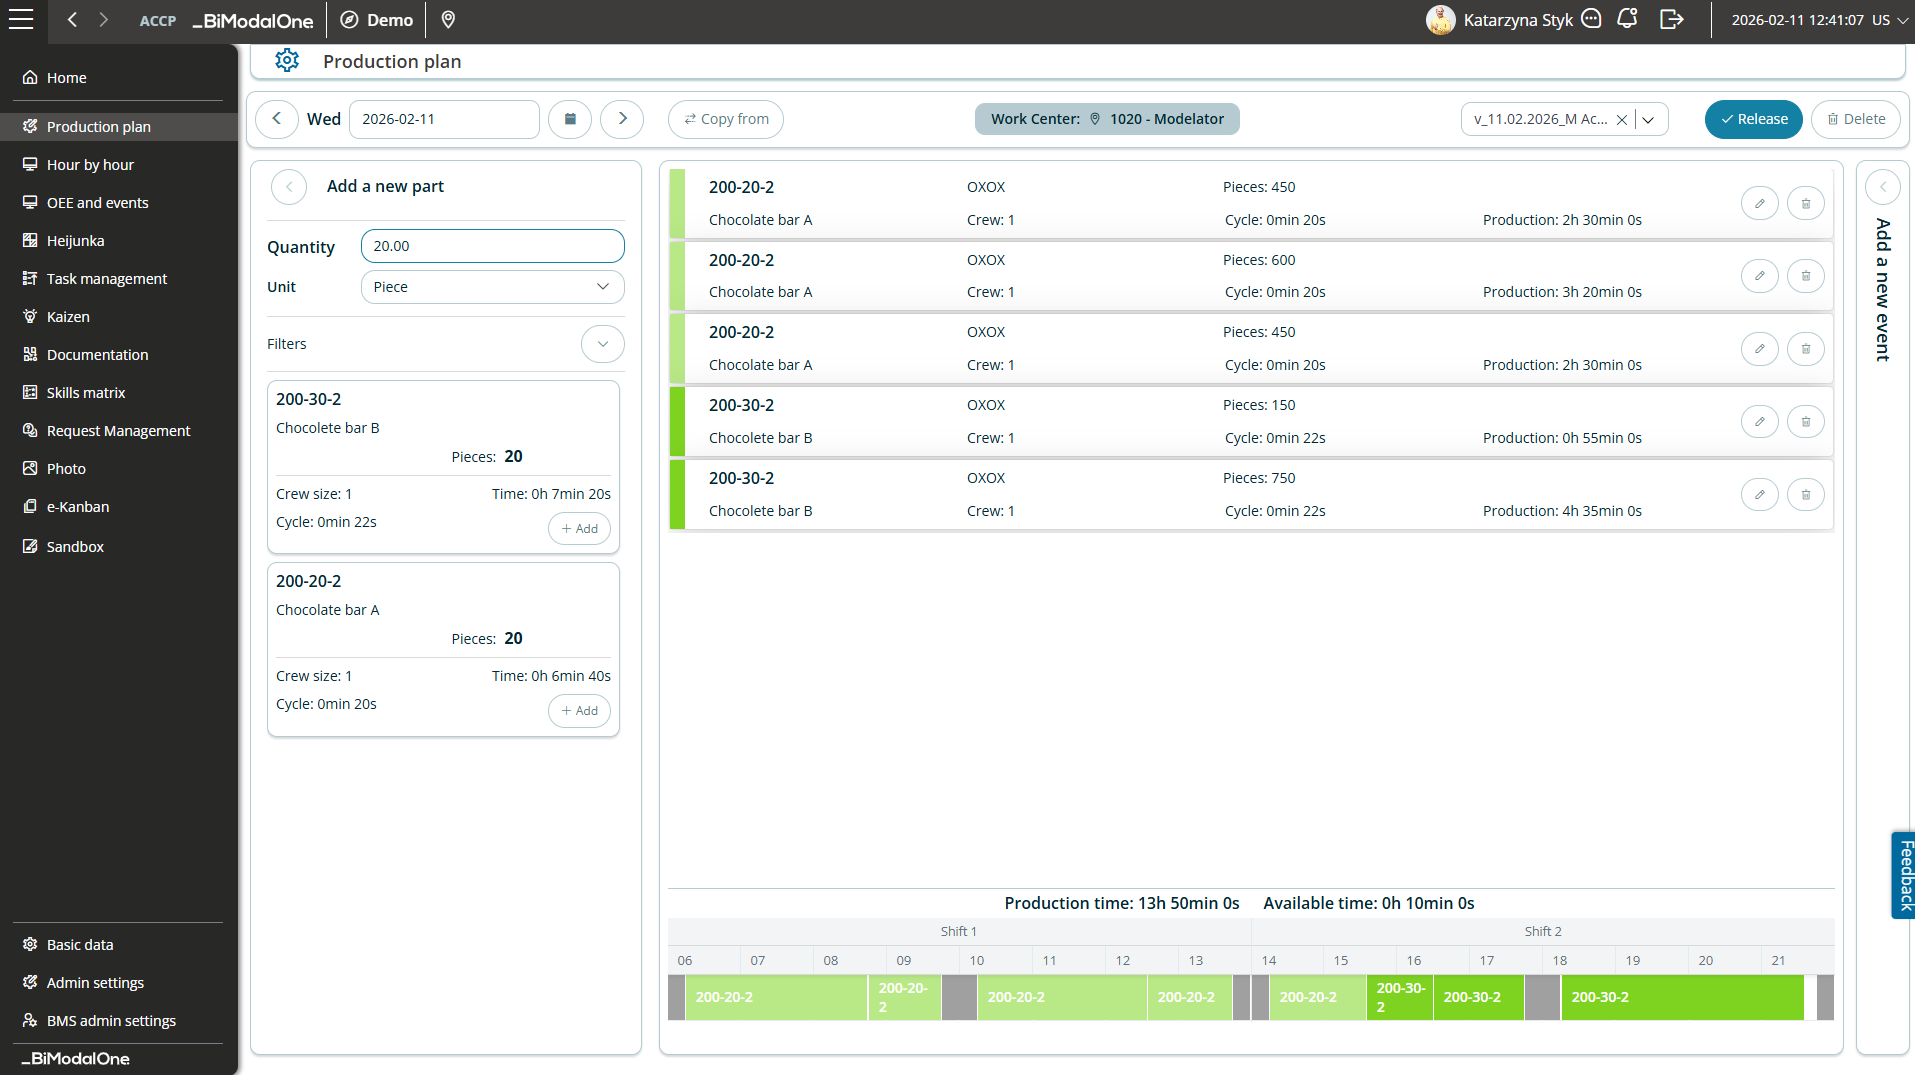Open the chat message icon
Screen dimensions: 1915x1075
point(1591,19)
